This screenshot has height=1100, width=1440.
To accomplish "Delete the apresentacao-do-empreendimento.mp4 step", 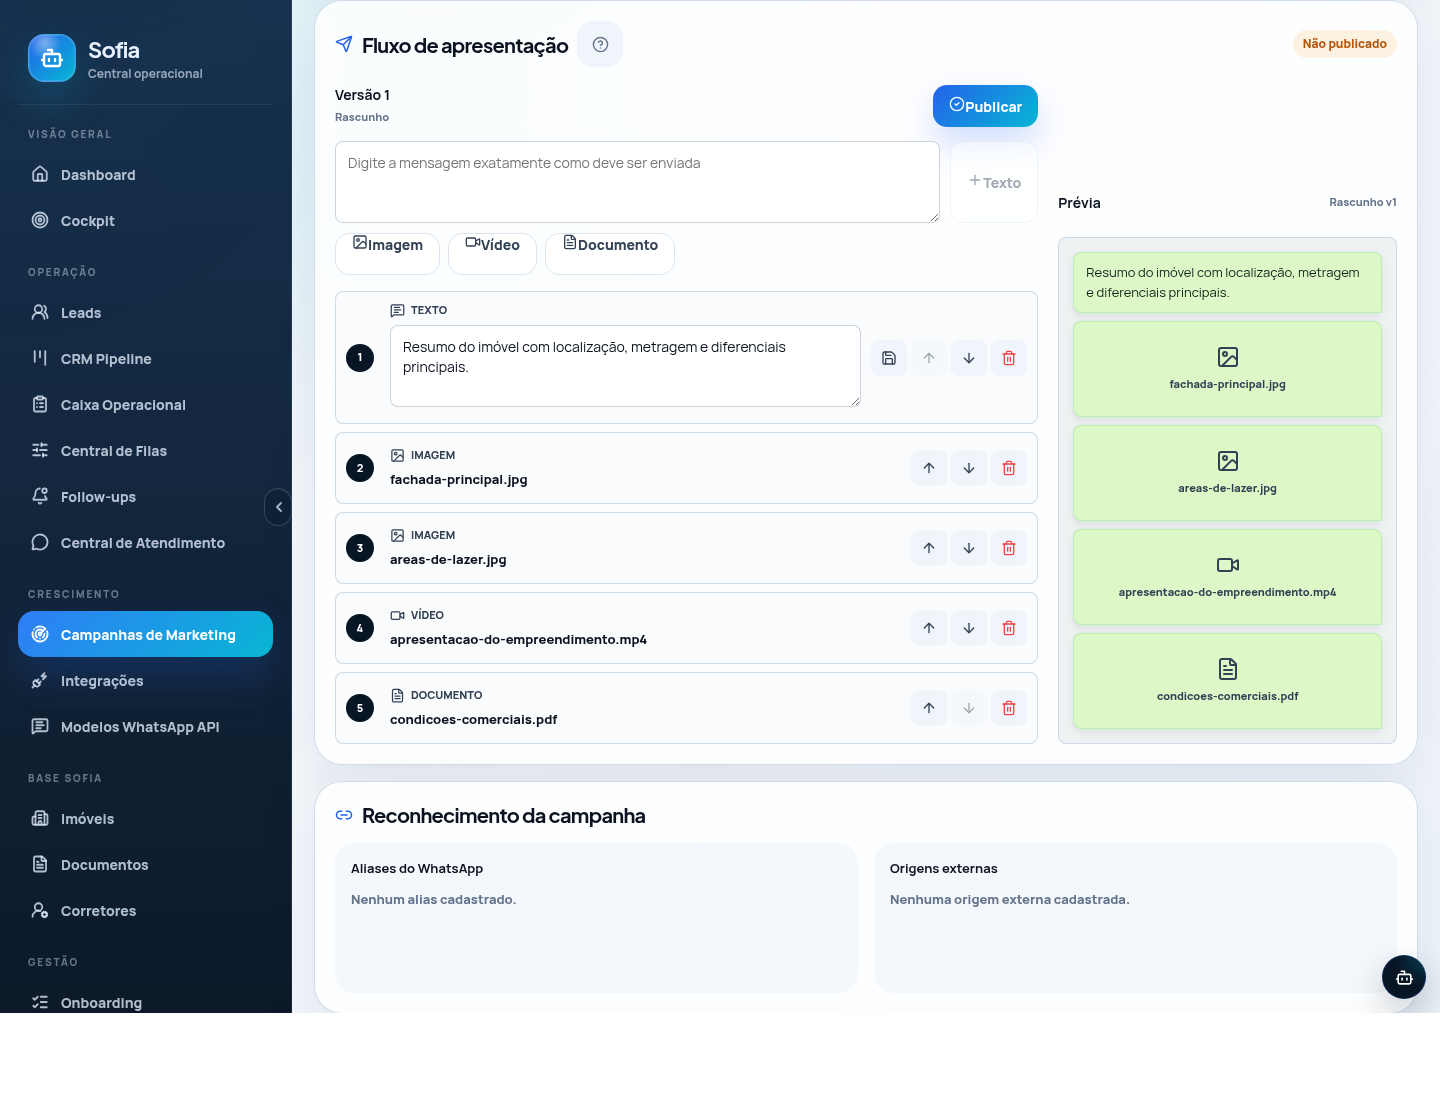I will coord(1009,628).
